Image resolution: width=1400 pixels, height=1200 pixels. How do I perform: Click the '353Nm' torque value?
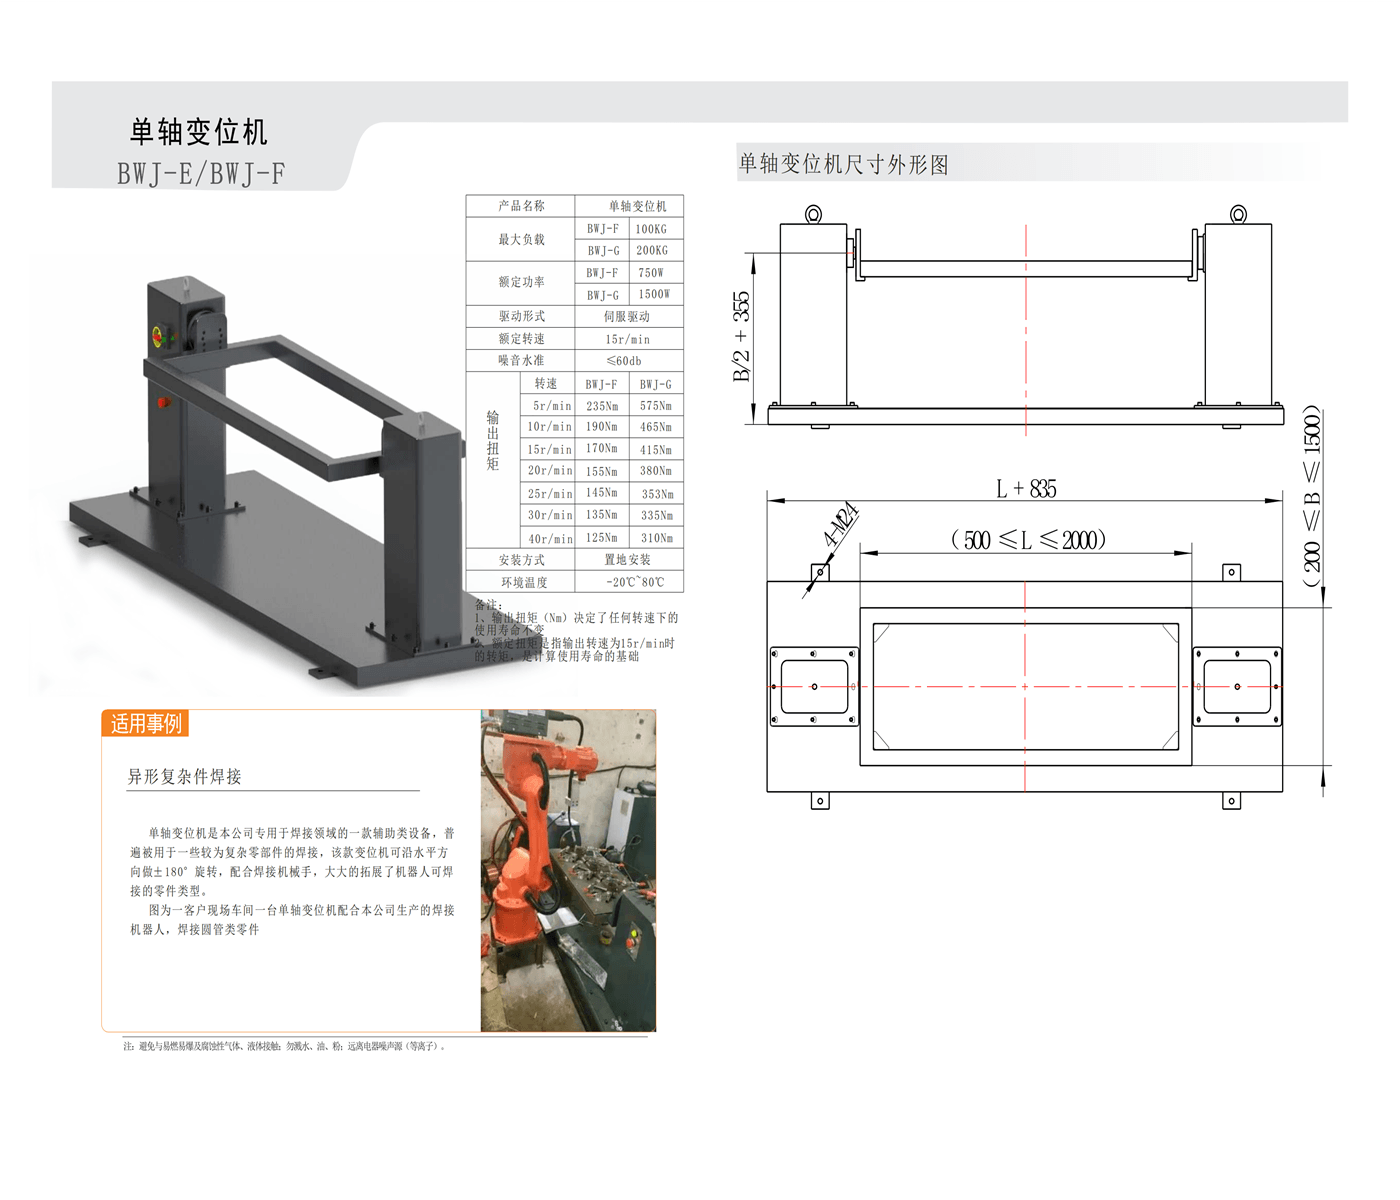coord(657,494)
